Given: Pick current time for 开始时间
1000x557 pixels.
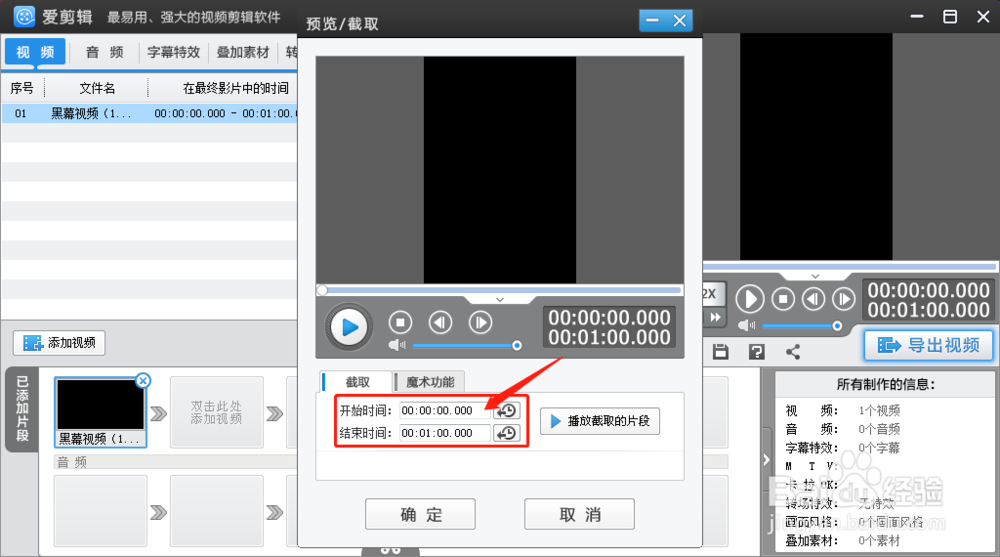Looking at the screenshot, I should [x=507, y=410].
